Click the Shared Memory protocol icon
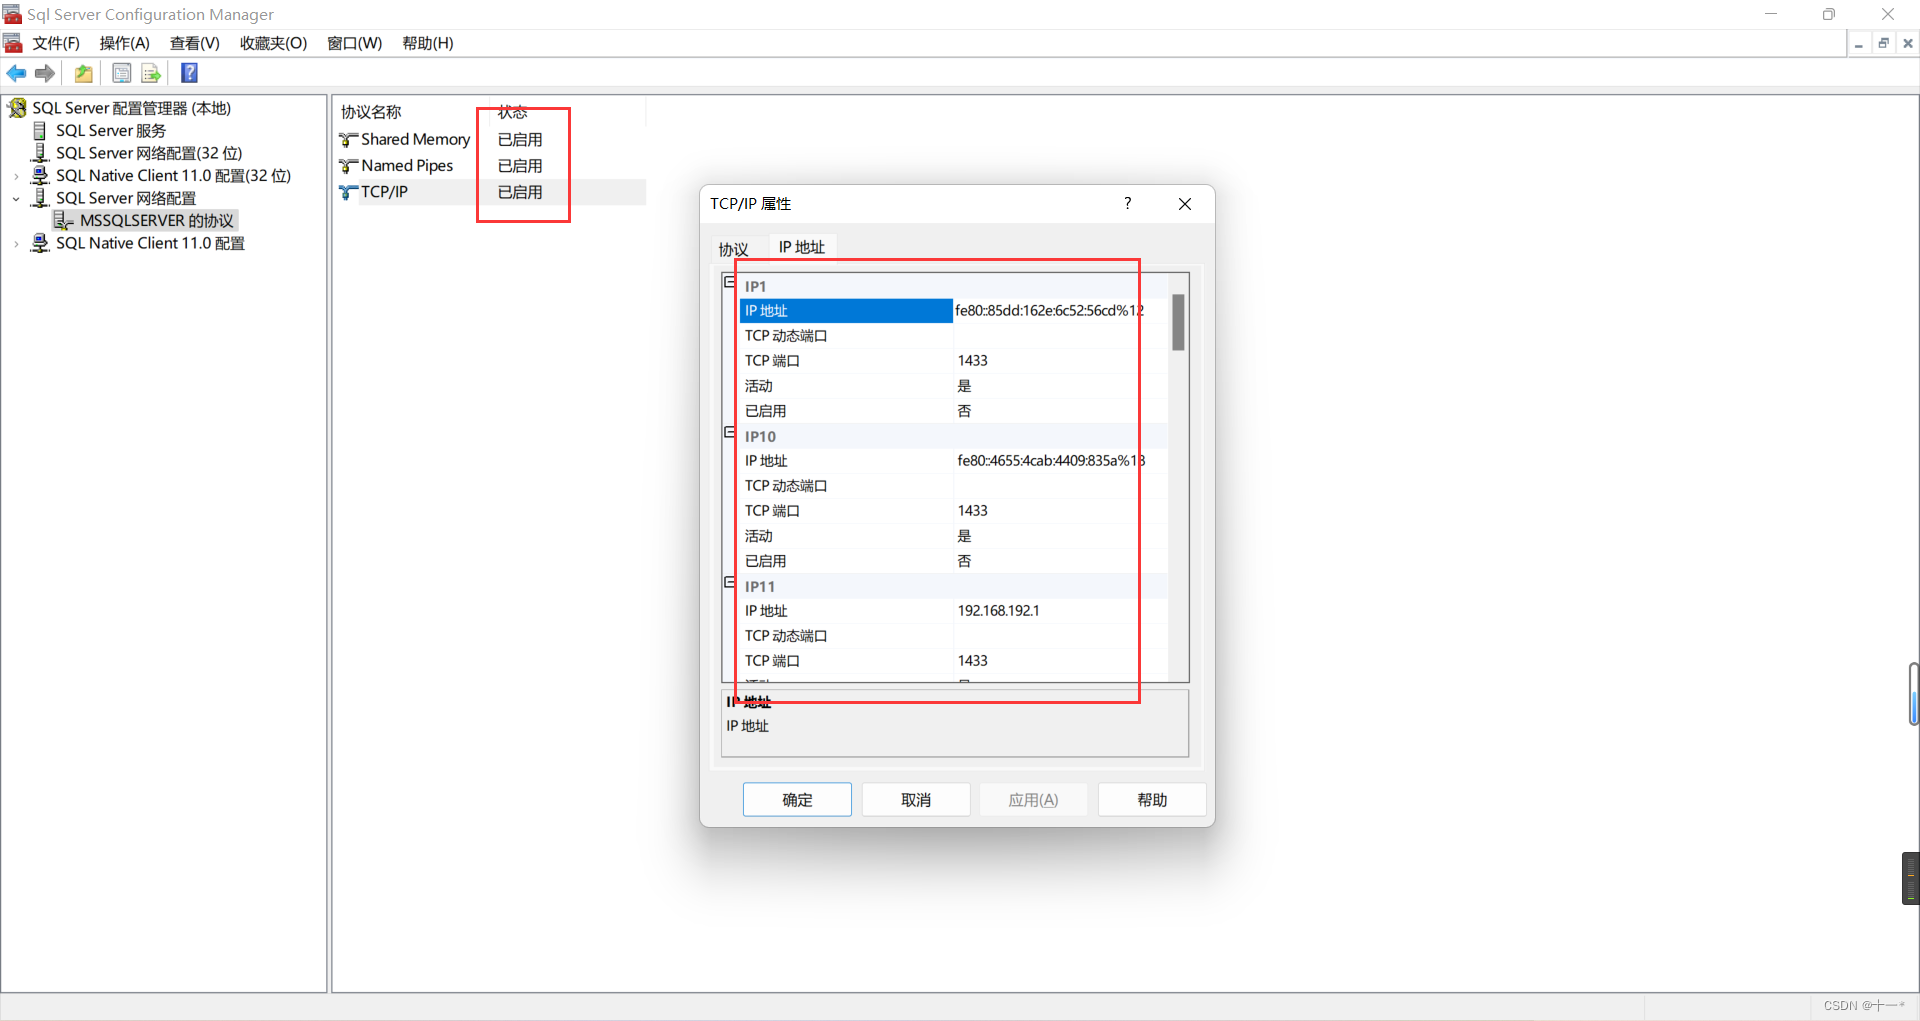The image size is (1920, 1021). 348,140
